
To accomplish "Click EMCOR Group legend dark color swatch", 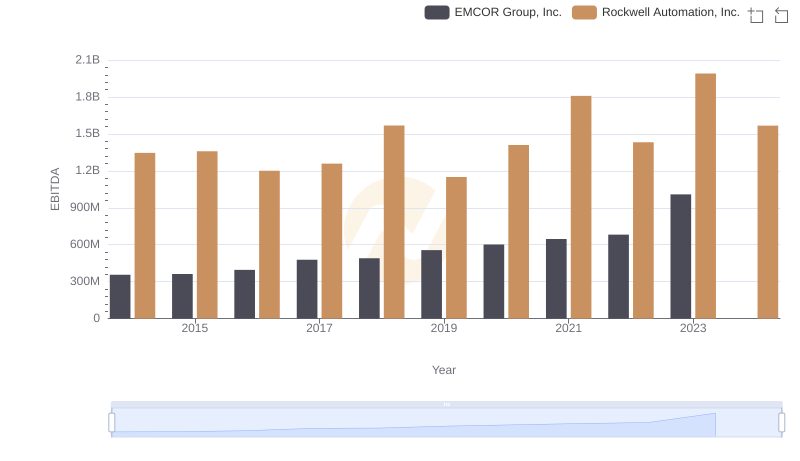I will point(437,12).
